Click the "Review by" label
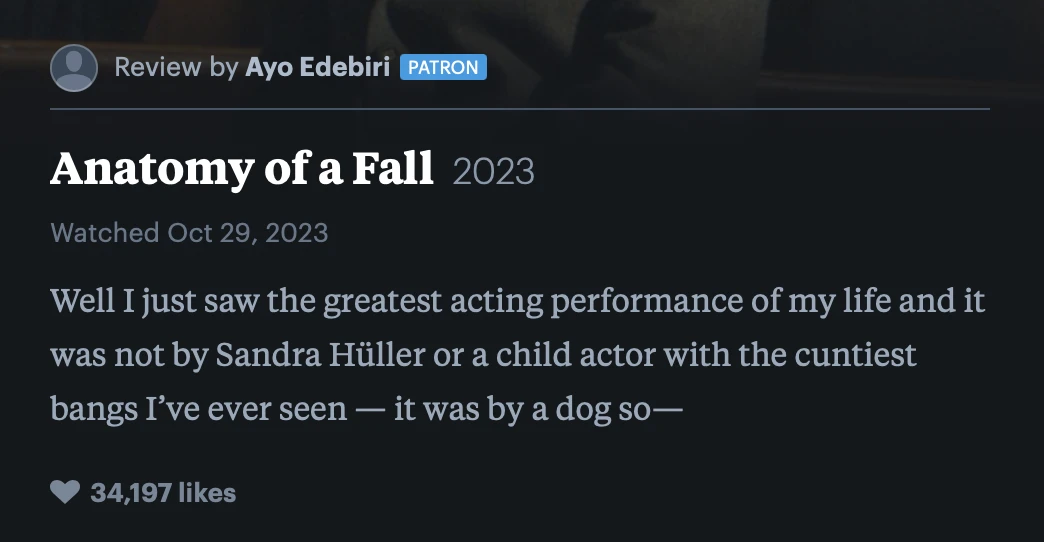The image size is (1044, 542). pyautogui.click(x=176, y=68)
